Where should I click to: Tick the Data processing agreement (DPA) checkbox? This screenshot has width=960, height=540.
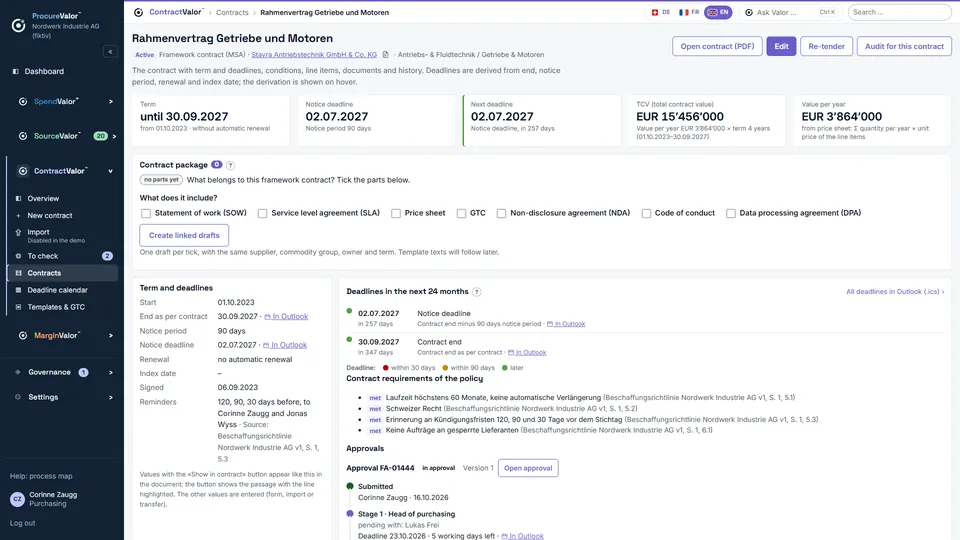(x=730, y=213)
